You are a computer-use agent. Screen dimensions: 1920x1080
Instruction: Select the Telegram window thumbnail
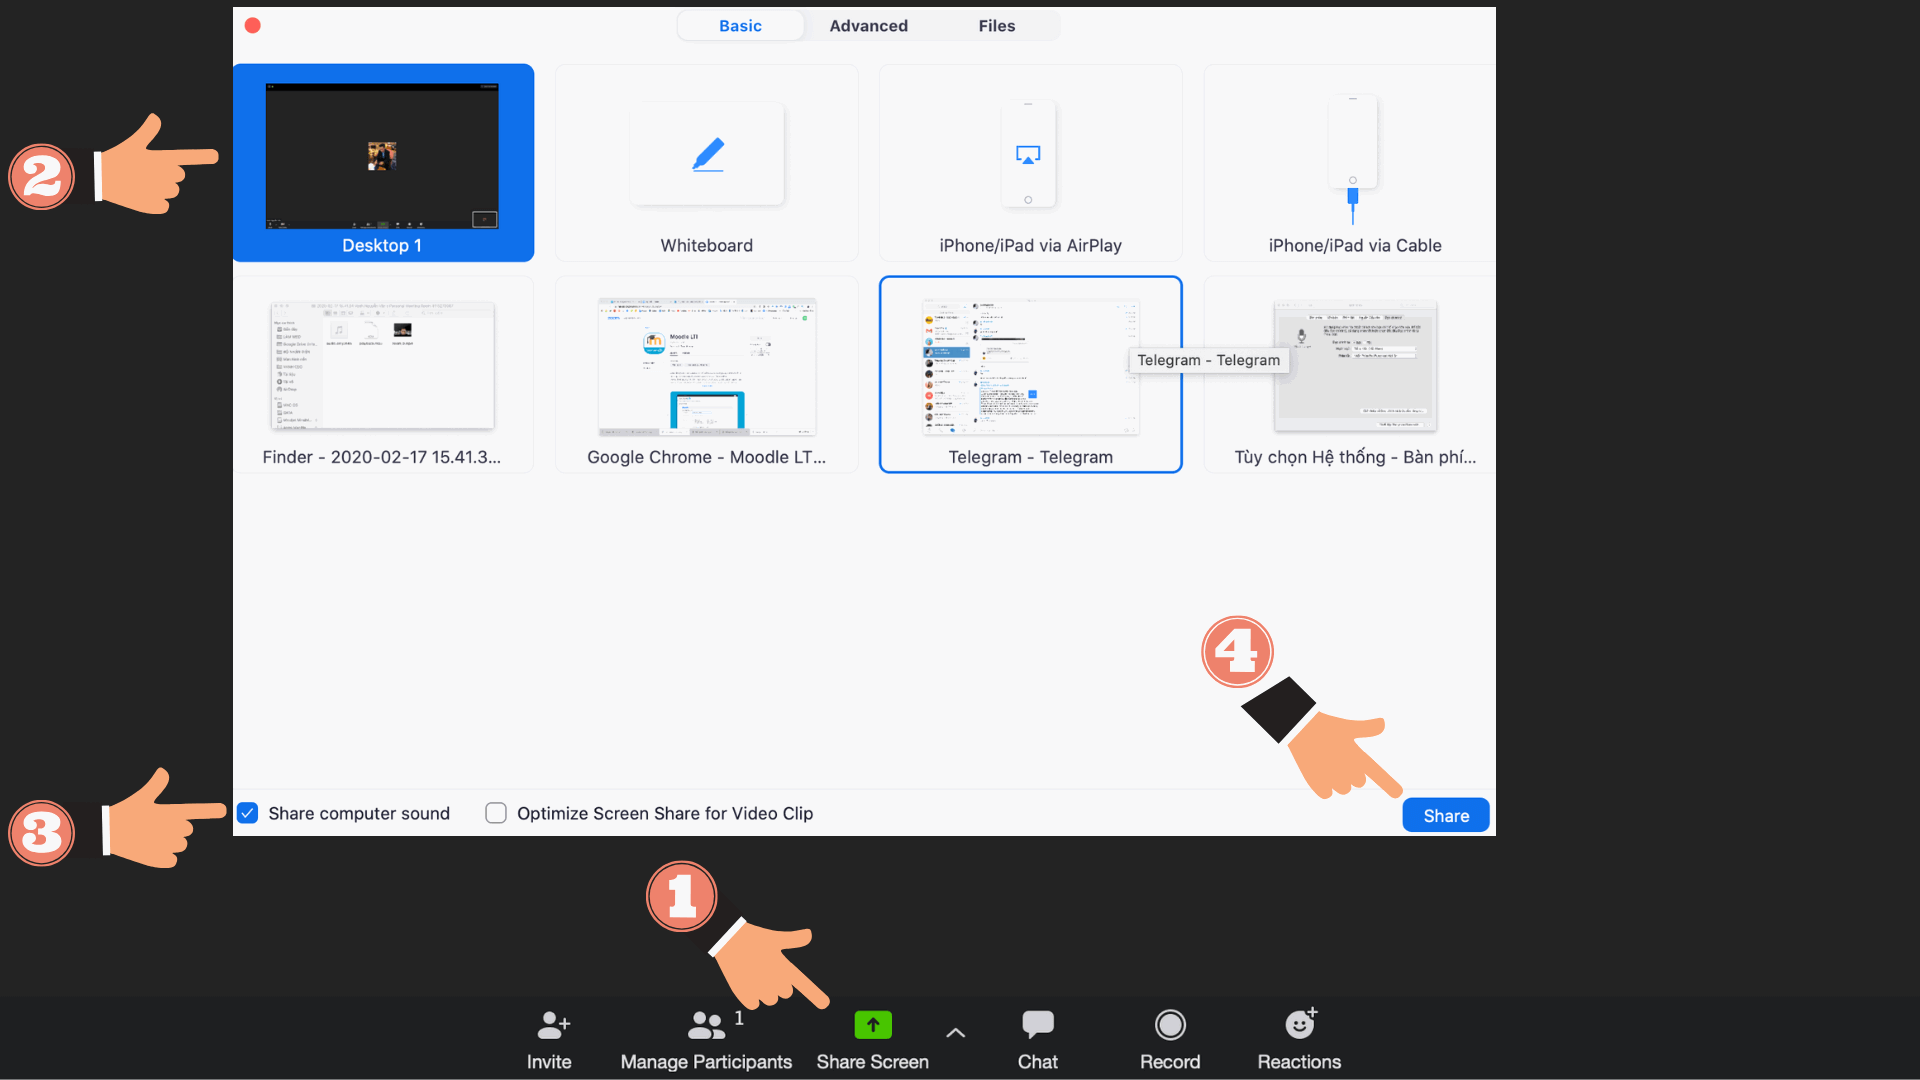point(1030,374)
